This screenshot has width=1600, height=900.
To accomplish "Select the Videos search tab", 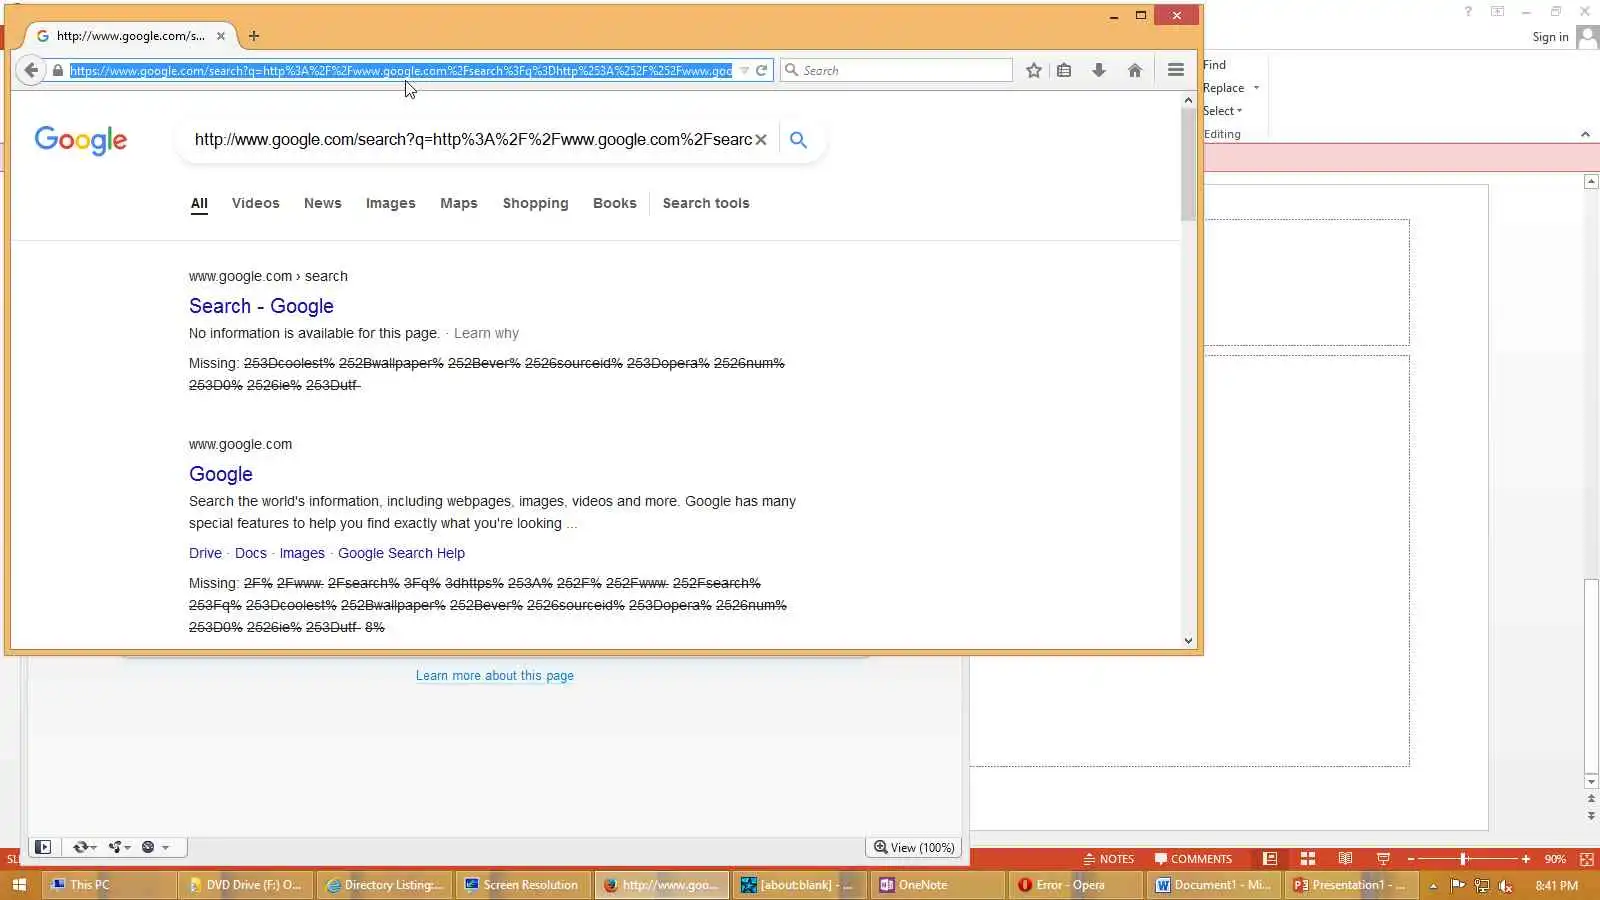I will pos(256,203).
